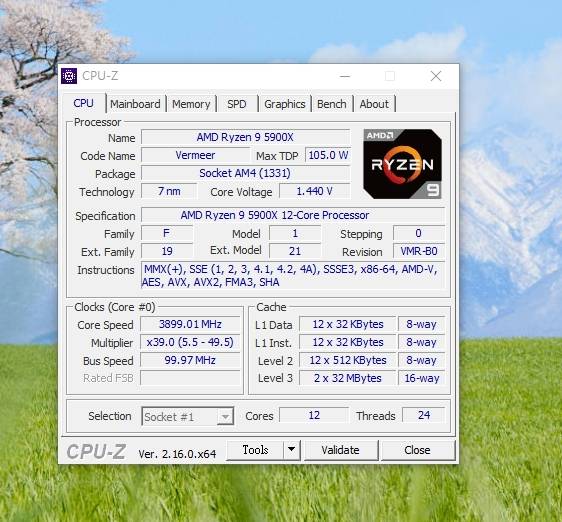Expand the Socket #1 selection combo box
562x522 pixels.
pos(188,416)
